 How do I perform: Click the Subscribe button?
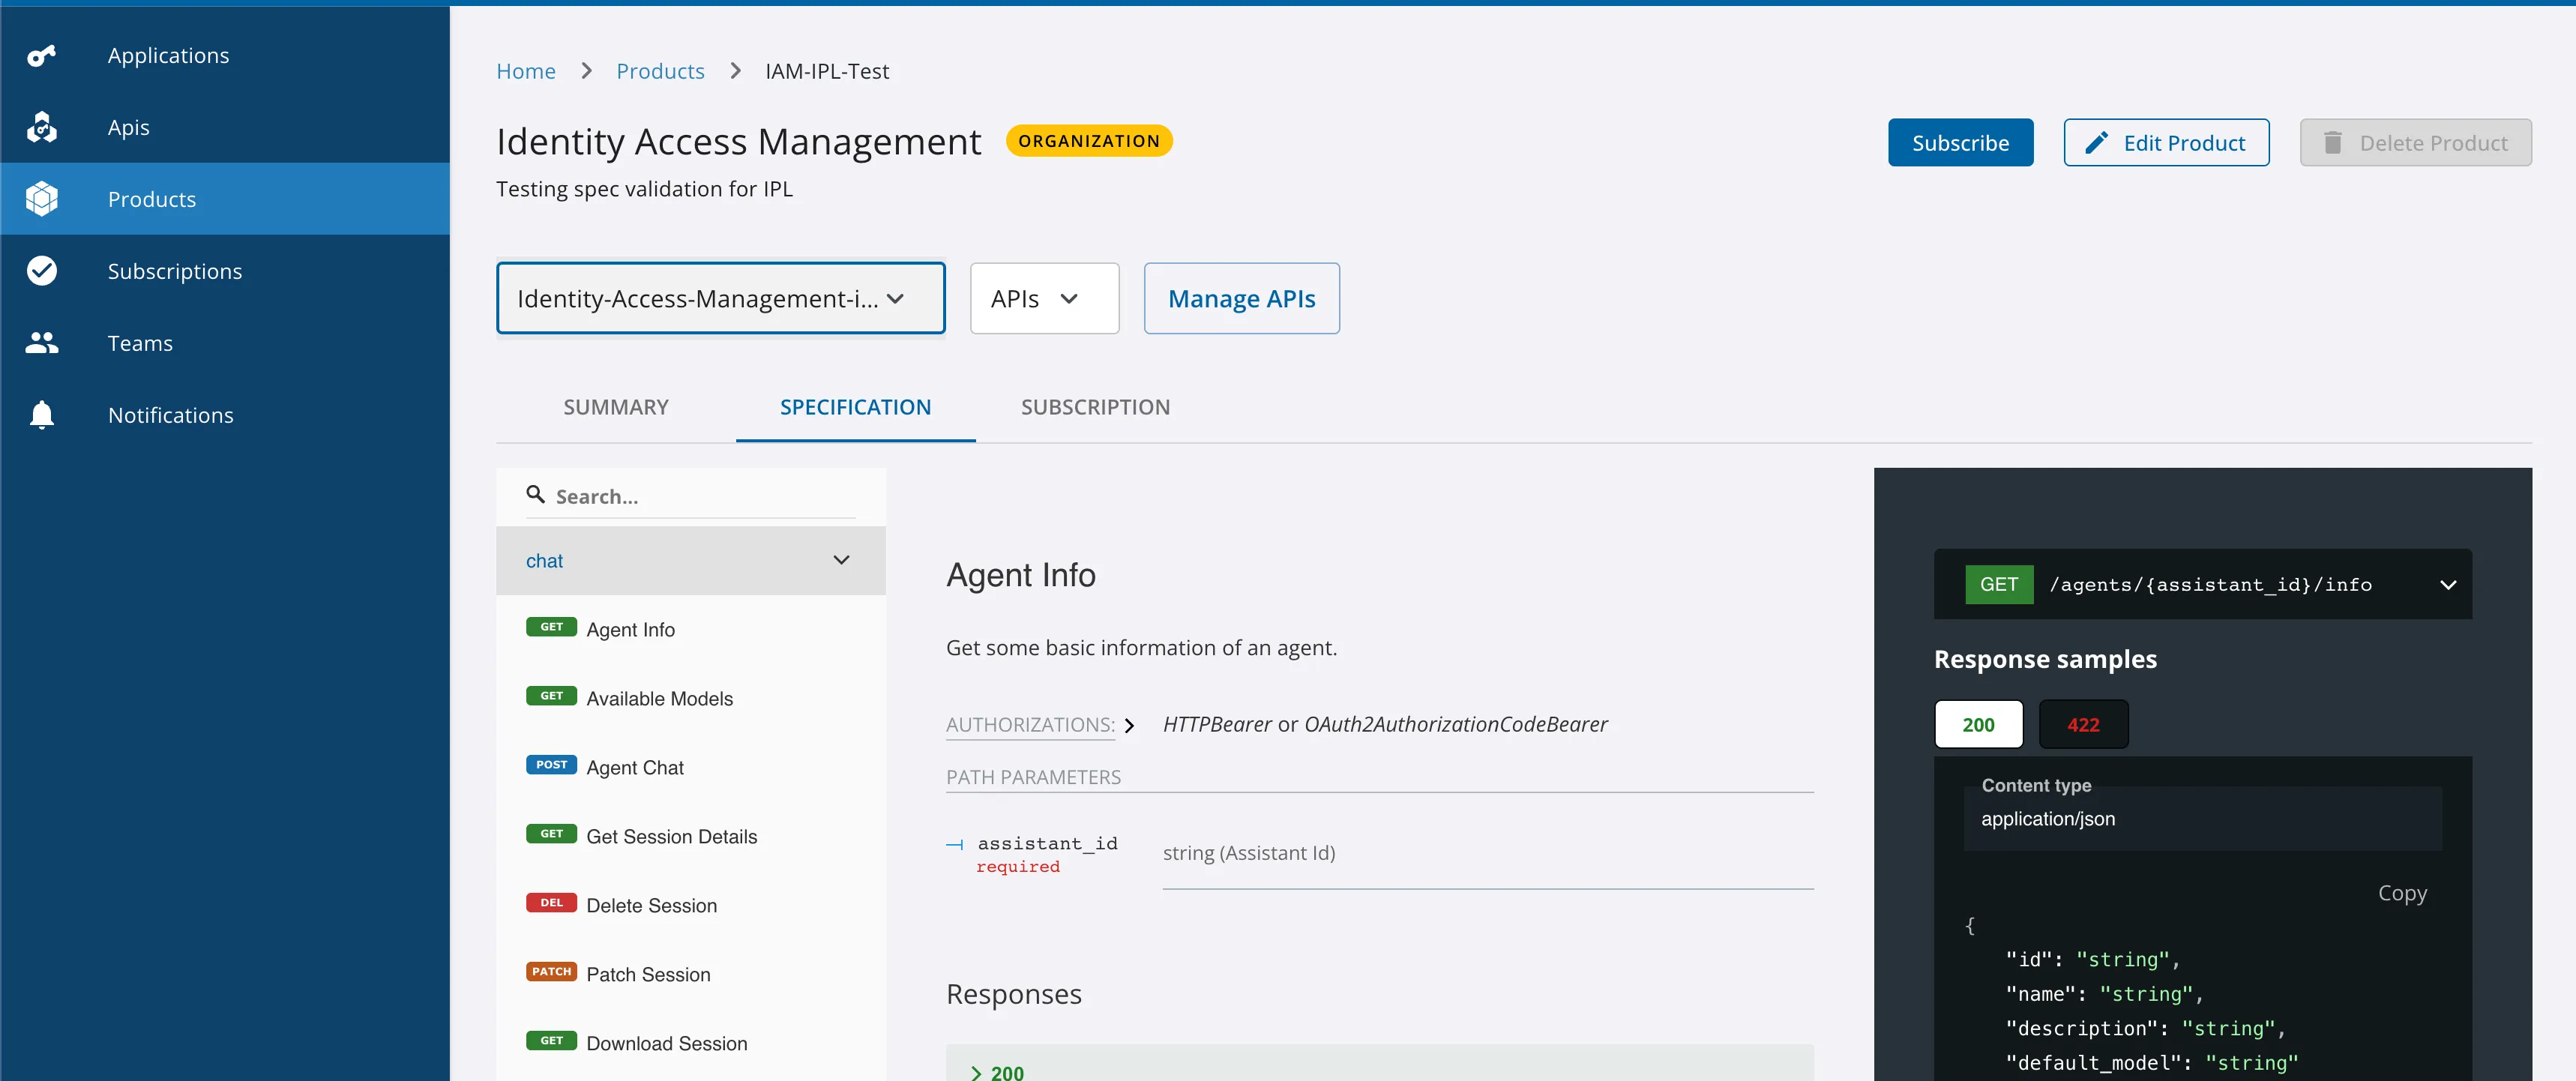coord(1960,143)
